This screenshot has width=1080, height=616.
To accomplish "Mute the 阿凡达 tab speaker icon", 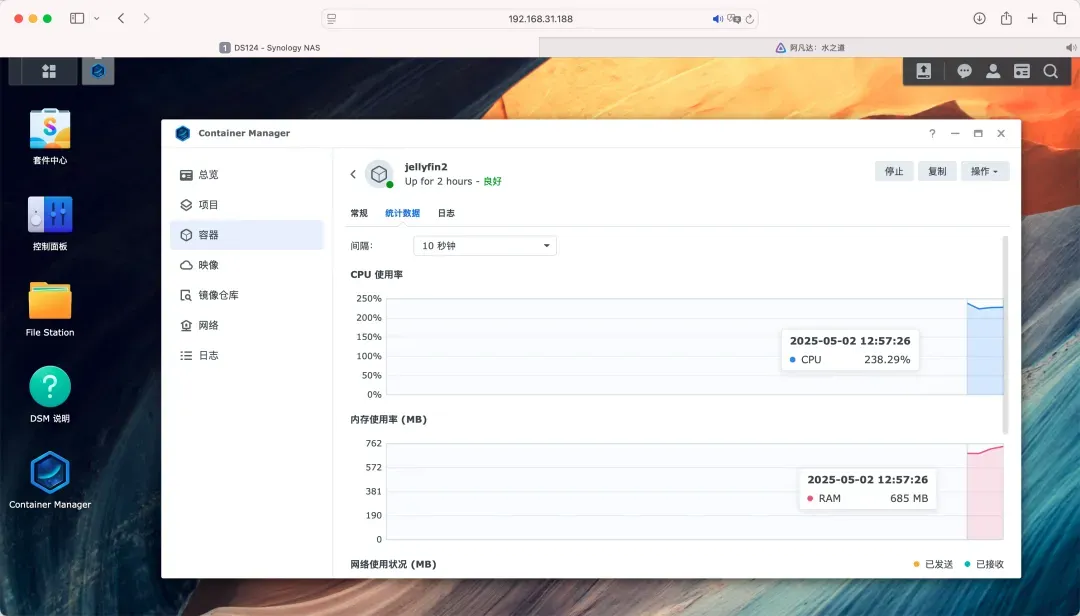I will (x=1070, y=48).
